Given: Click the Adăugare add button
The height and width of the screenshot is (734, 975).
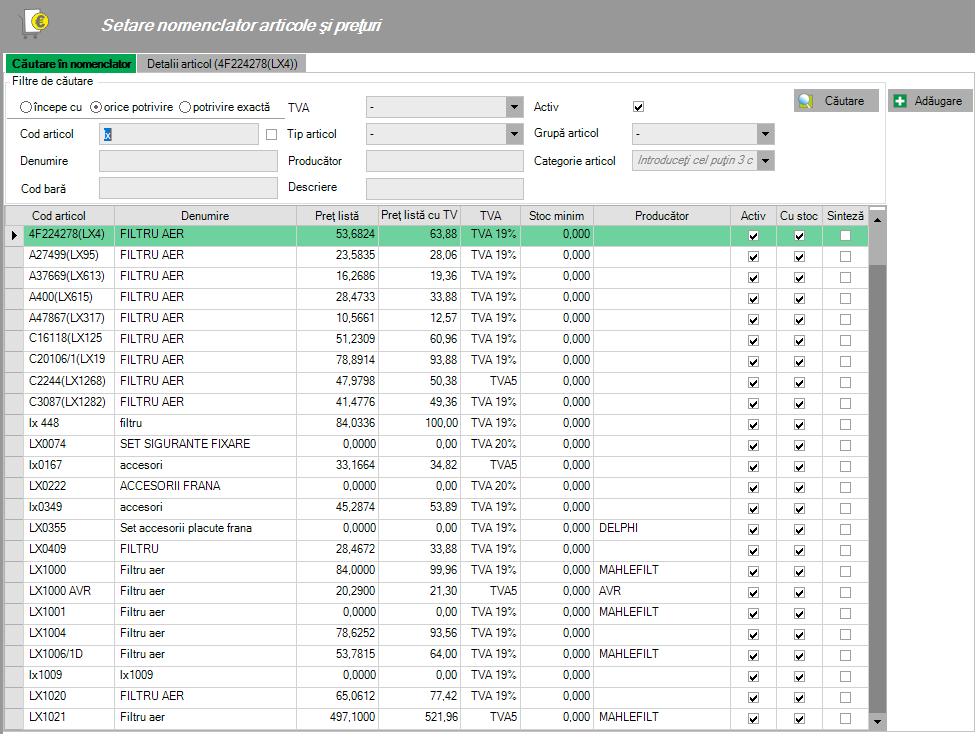Looking at the screenshot, I should point(930,101).
